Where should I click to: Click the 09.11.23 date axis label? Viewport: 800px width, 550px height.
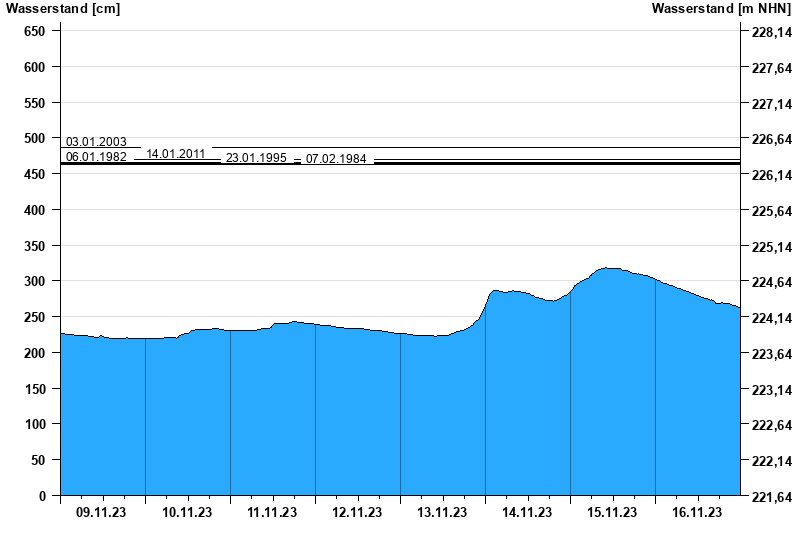[102, 513]
